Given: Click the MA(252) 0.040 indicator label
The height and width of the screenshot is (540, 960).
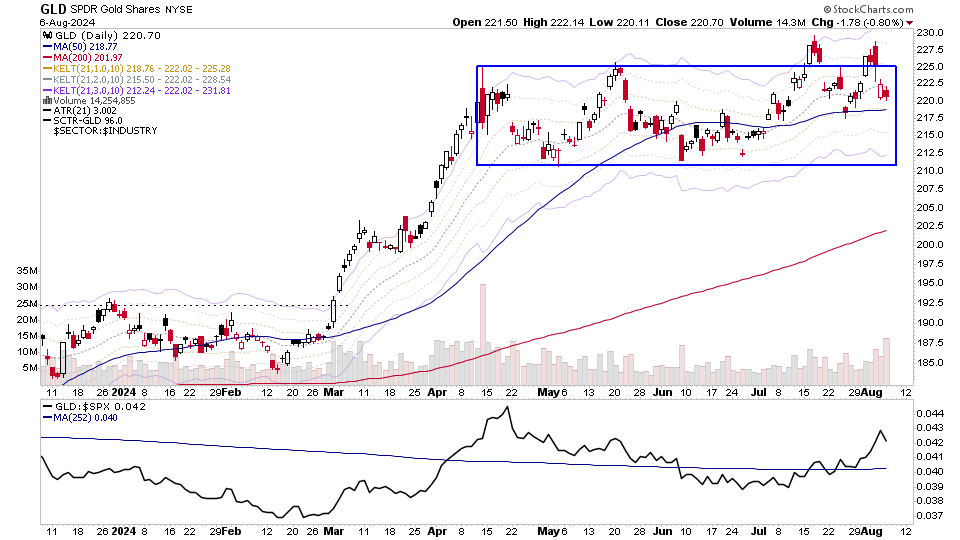Looking at the screenshot, I should pyautogui.click(x=86, y=418).
